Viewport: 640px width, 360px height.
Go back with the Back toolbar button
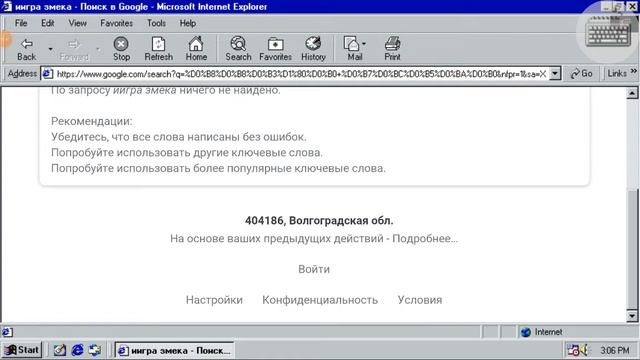[x=27, y=49]
